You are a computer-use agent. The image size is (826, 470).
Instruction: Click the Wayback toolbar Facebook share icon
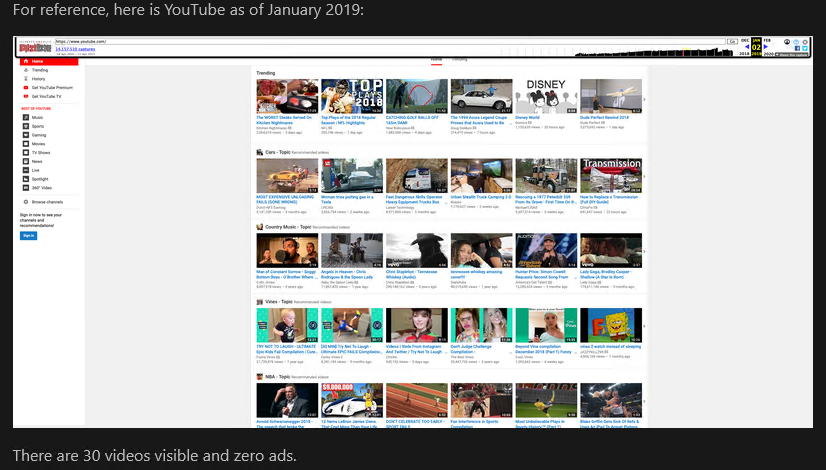798,48
